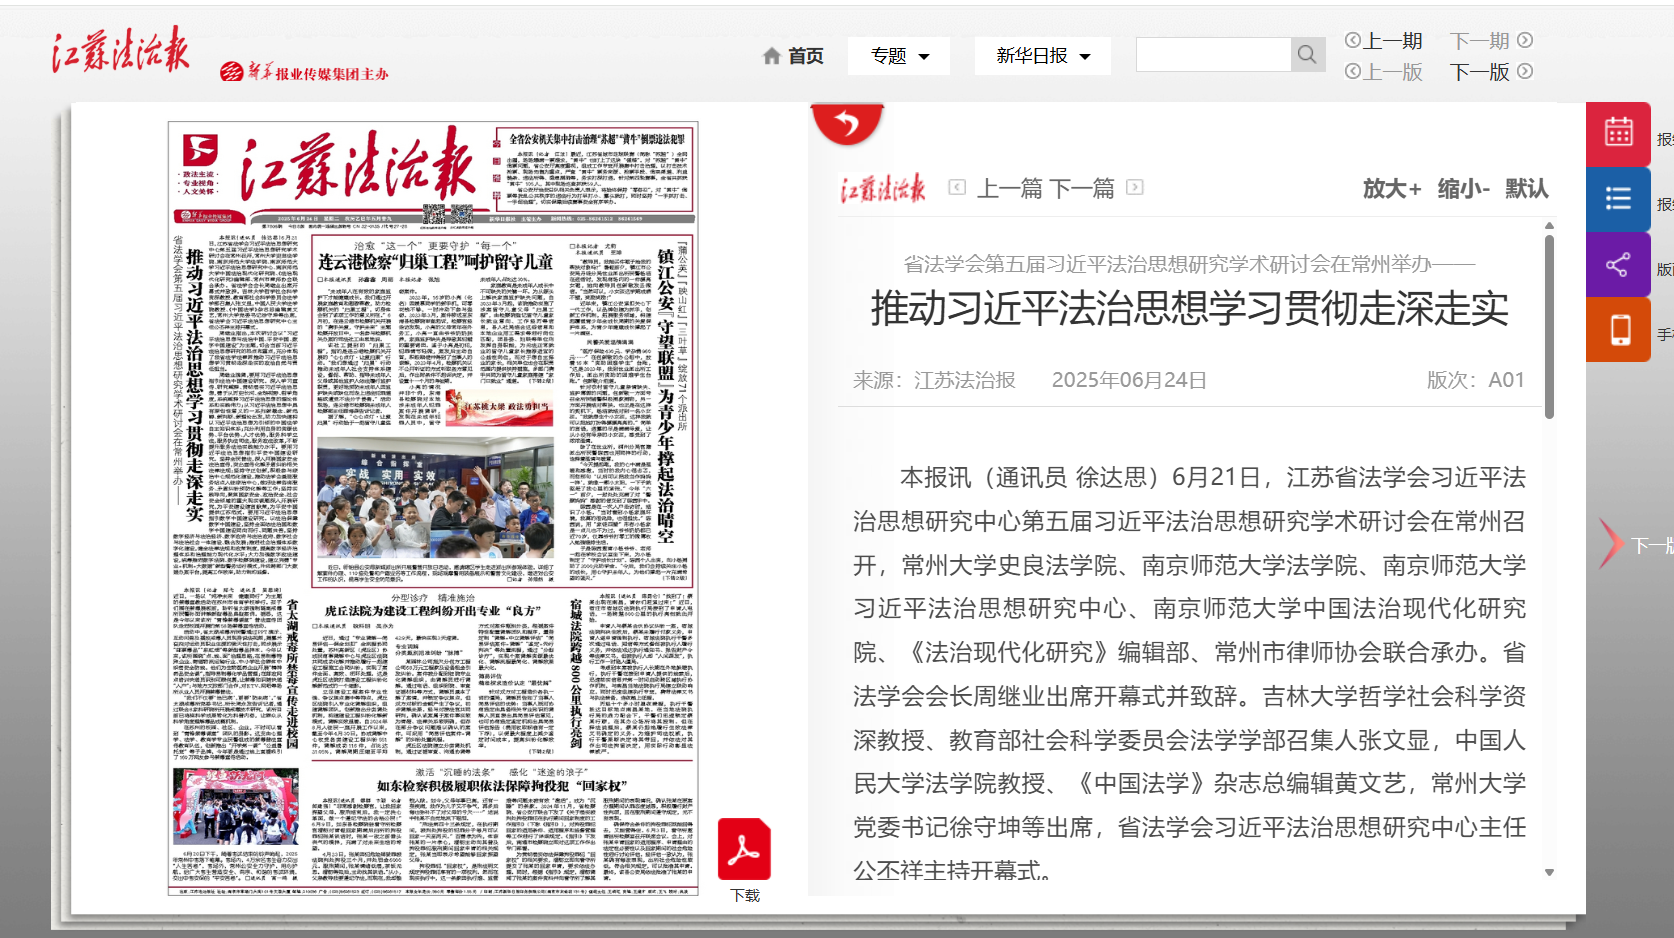Click the circled arrow beside 下一期
1674x938 pixels.
tap(1525, 40)
